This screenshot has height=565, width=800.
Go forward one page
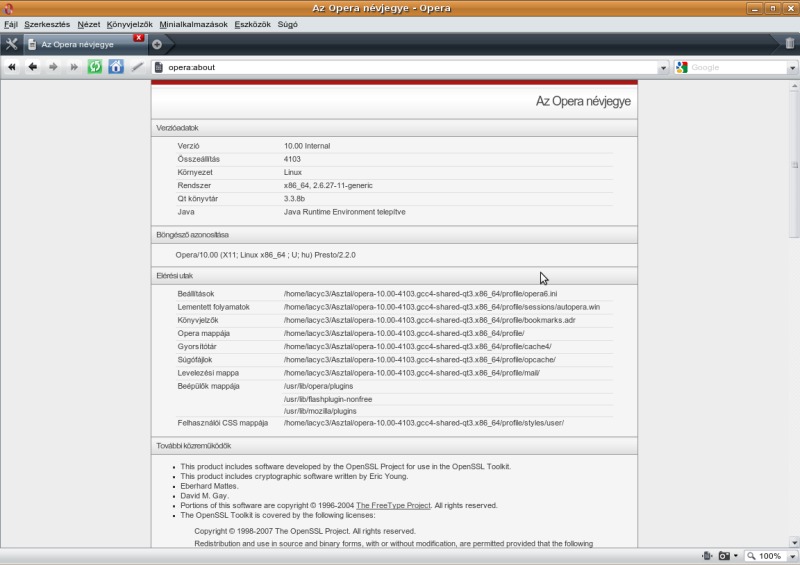(x=53, y=67)
